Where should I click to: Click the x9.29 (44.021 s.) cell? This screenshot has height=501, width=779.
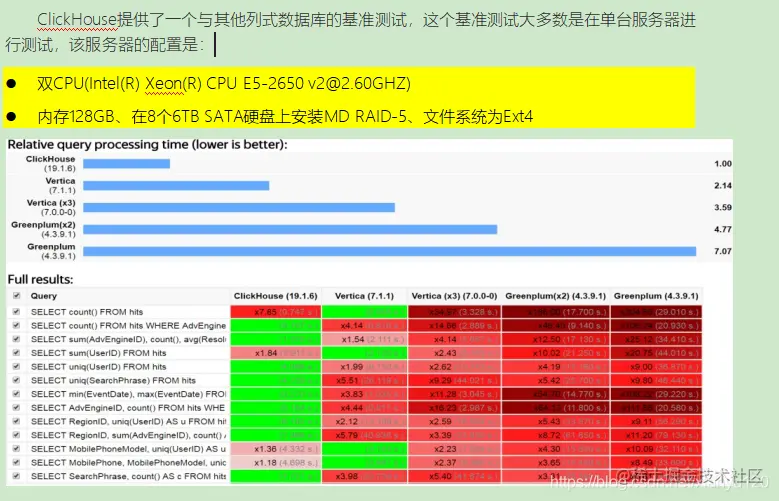pyautogui.click(x=454, y=380)
